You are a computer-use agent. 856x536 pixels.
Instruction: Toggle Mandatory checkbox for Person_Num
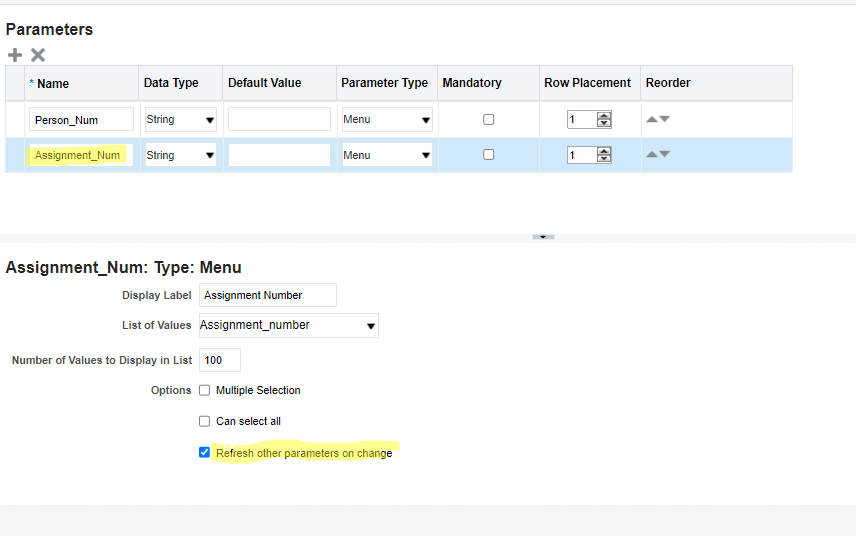[488, 119]
